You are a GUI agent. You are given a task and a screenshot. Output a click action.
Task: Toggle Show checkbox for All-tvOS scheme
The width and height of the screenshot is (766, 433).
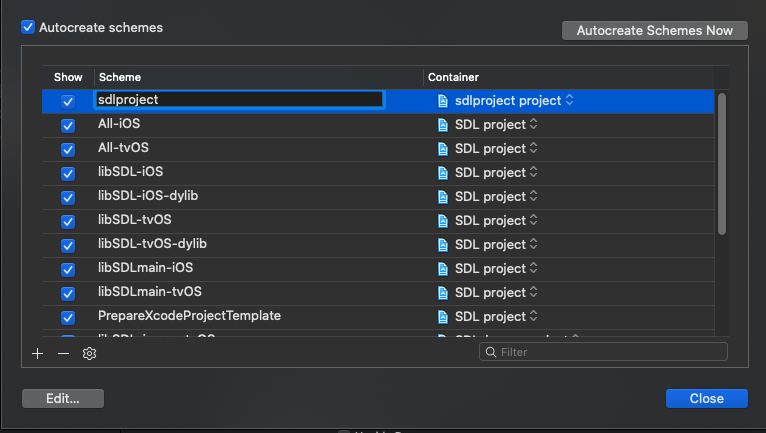coord(68,150)
